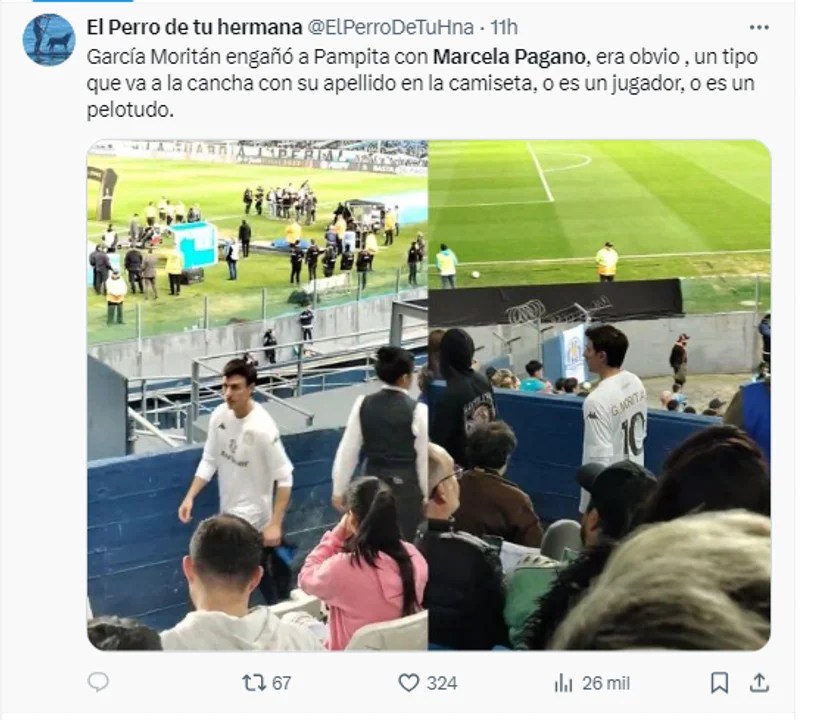This screenshot has height=720, width=833.
Task: Share the post via upload arrow icon
Action: pos(759,682)
